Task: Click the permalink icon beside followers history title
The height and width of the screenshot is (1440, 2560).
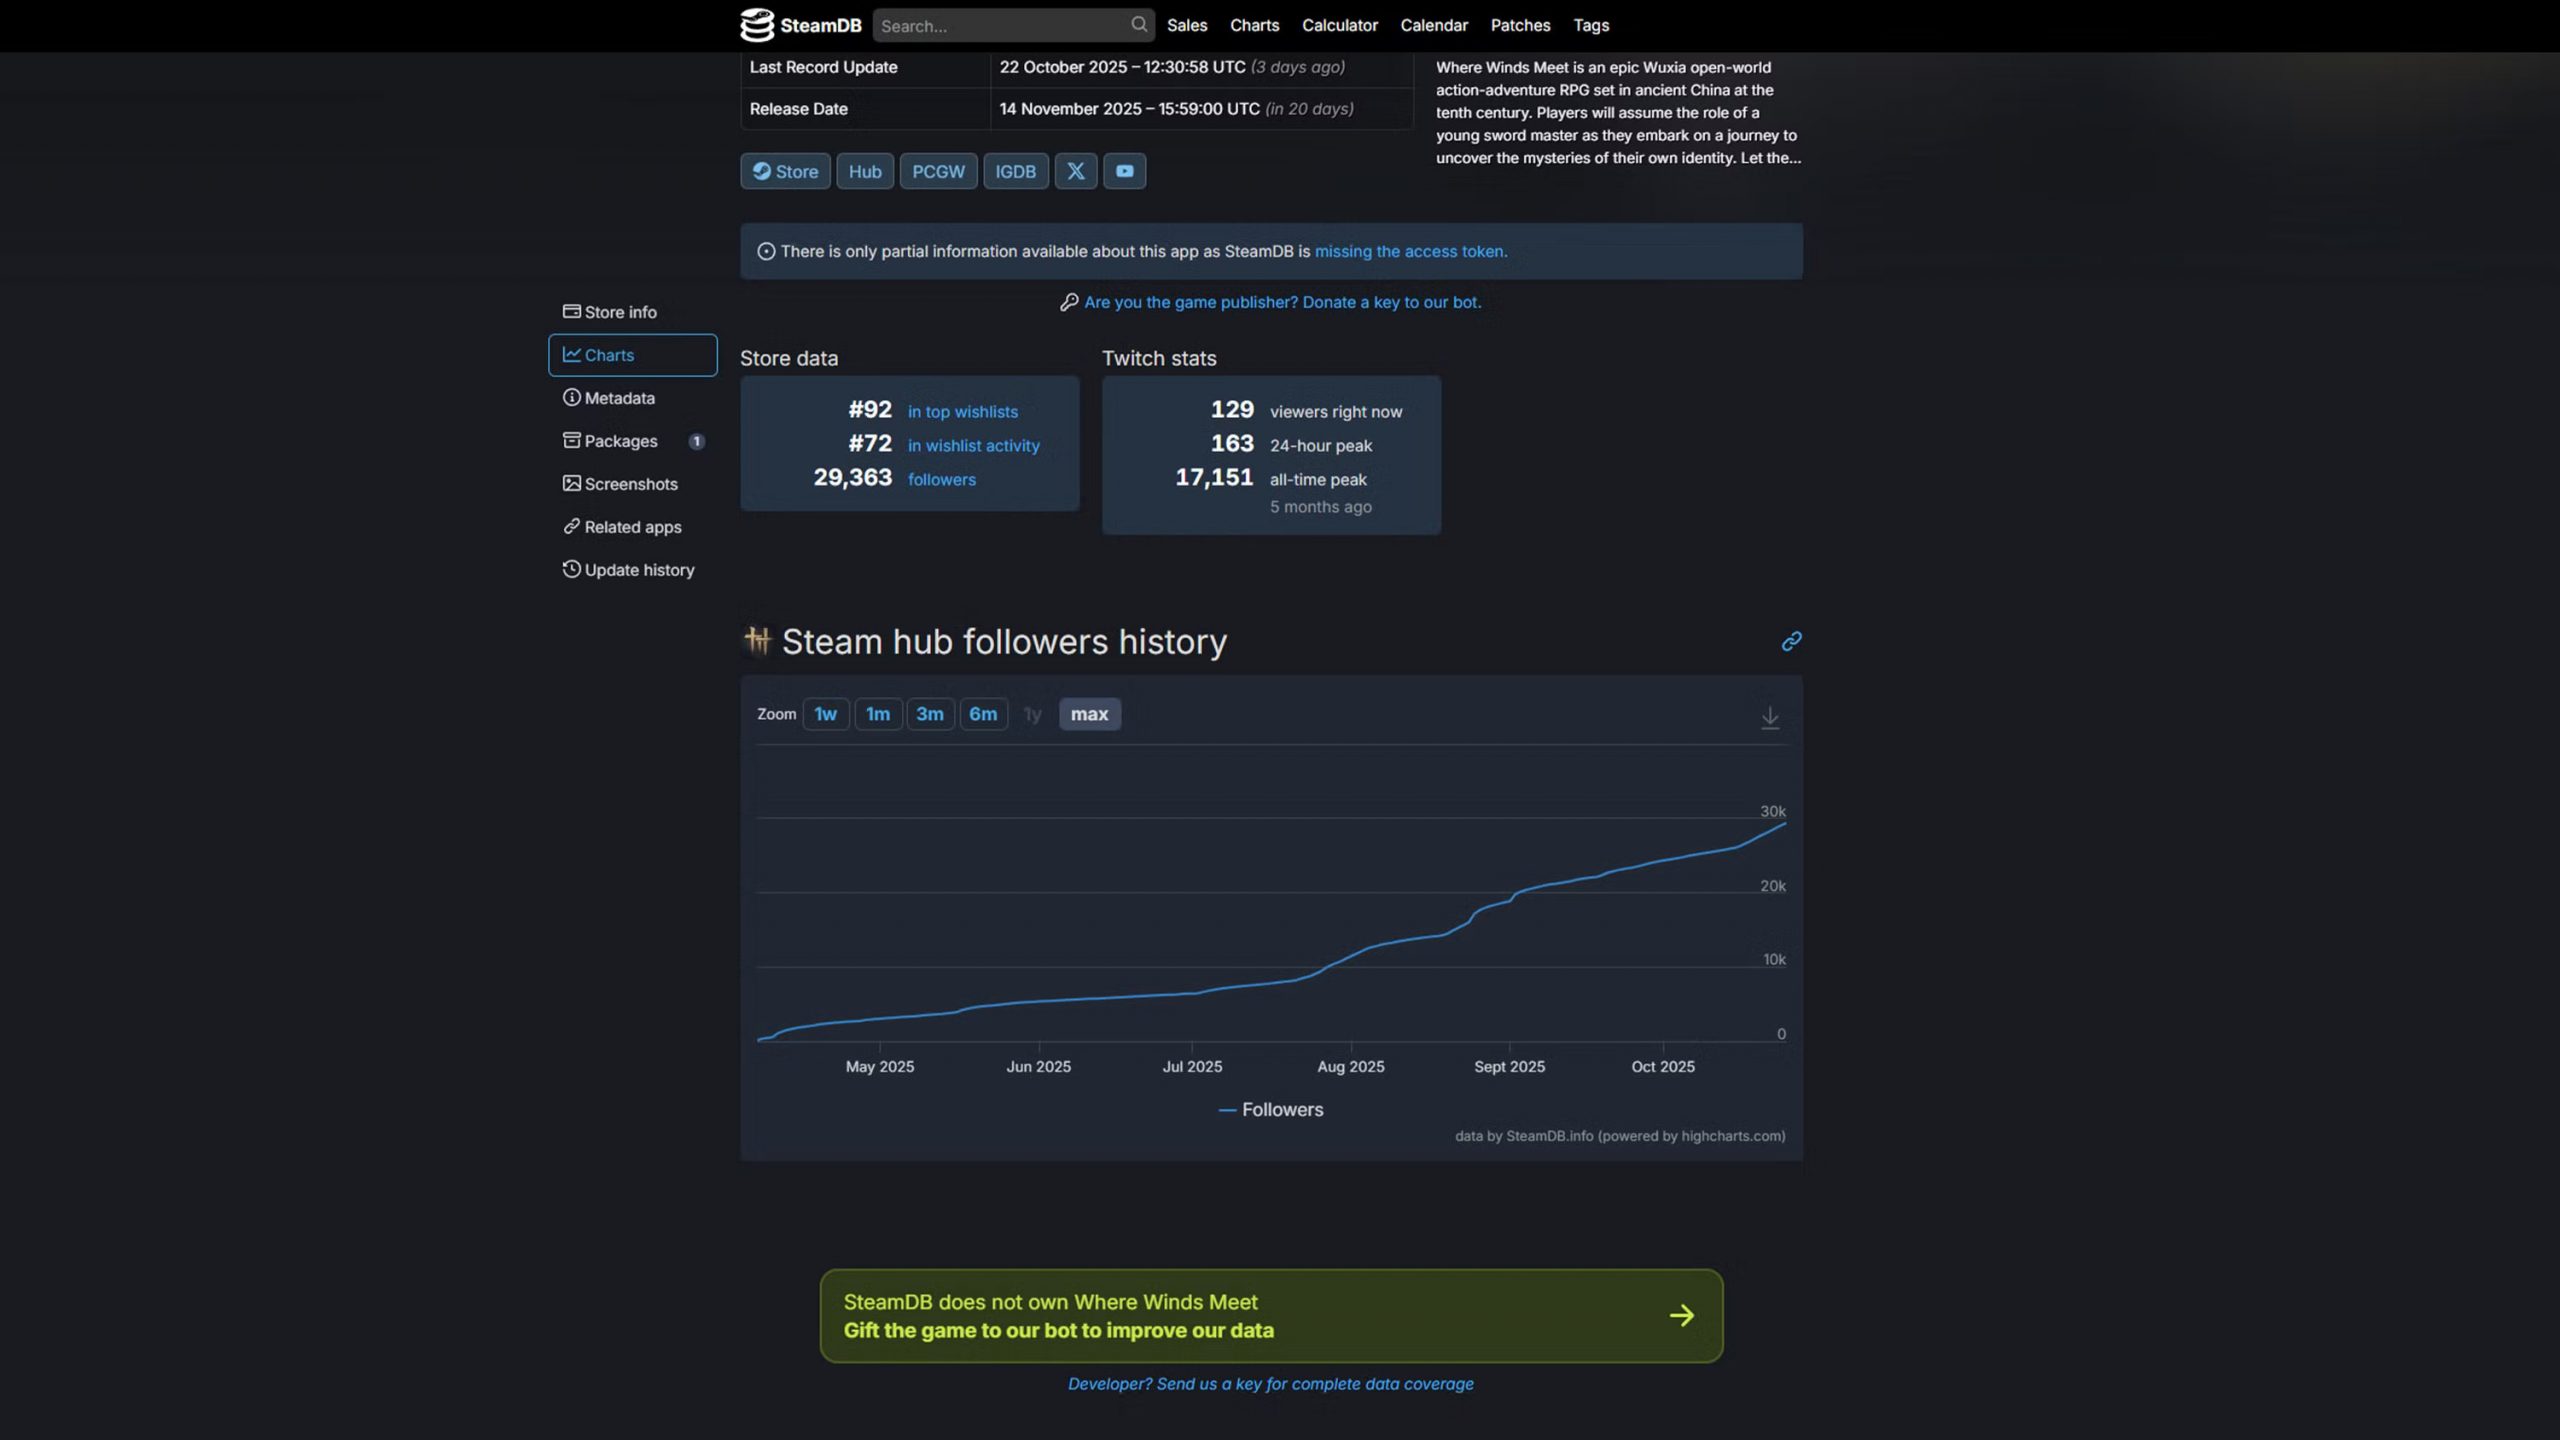Action: 1791,641
